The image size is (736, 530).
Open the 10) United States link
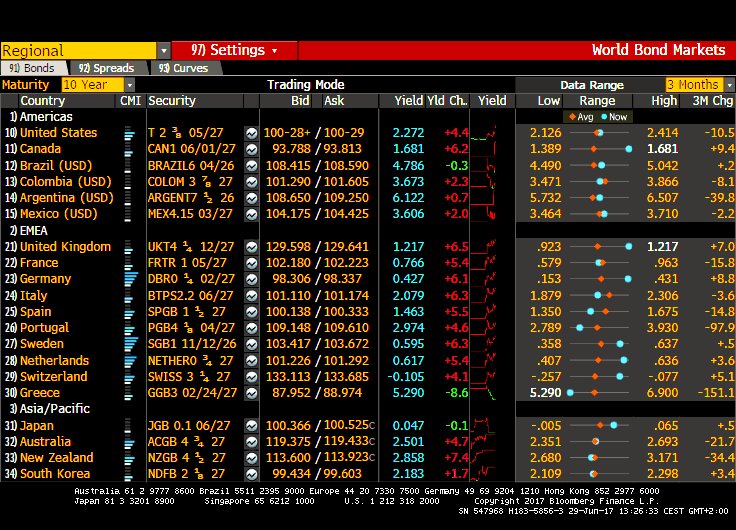(51, 133)
